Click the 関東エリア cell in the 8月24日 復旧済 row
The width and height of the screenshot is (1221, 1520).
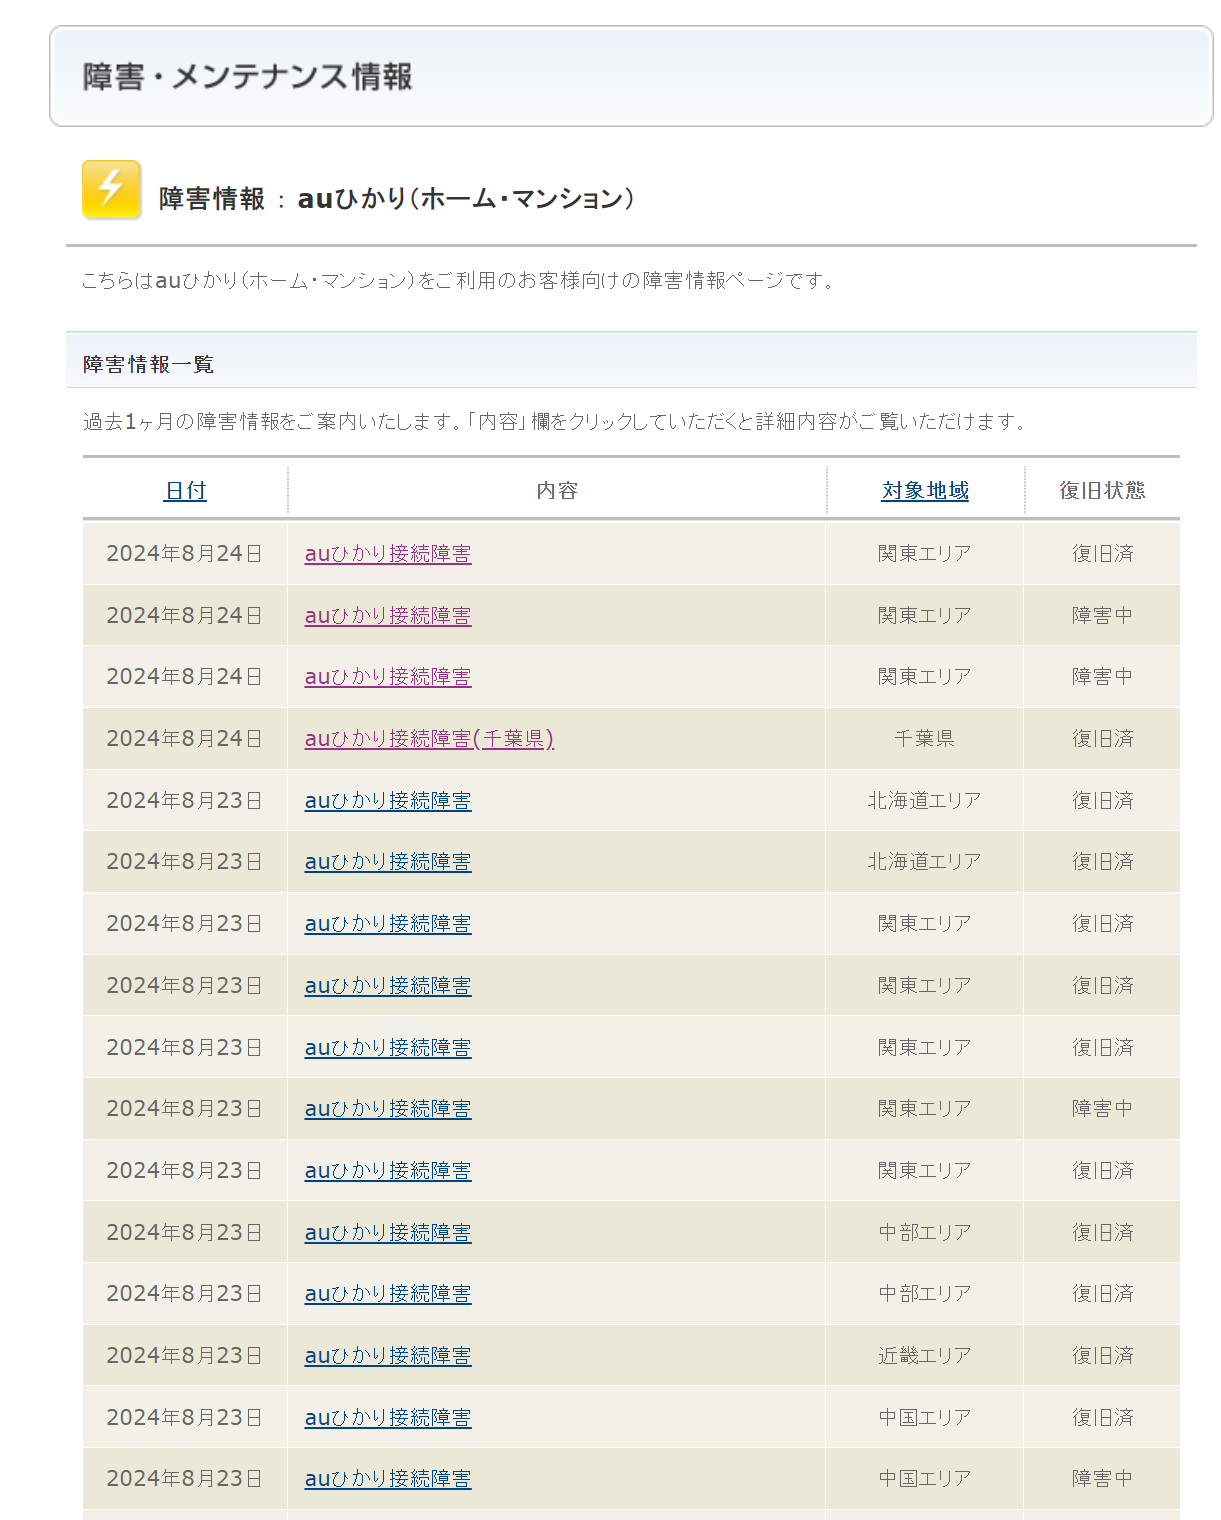(925, 553)
